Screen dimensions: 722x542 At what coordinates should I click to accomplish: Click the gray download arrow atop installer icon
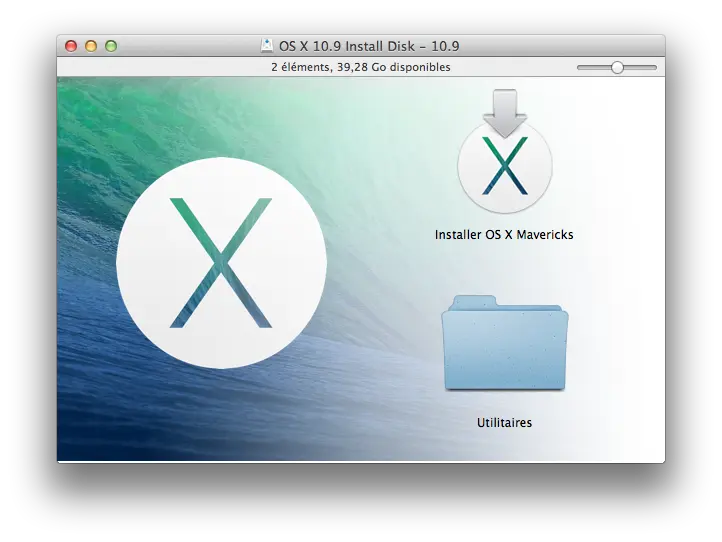pyautogui.click(x=504, y=111)
